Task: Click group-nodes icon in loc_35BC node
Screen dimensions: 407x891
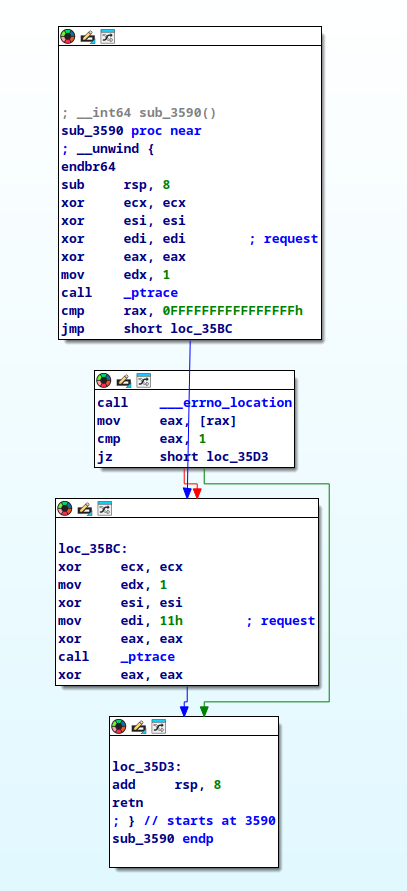Action: click(x=105, y=509)
